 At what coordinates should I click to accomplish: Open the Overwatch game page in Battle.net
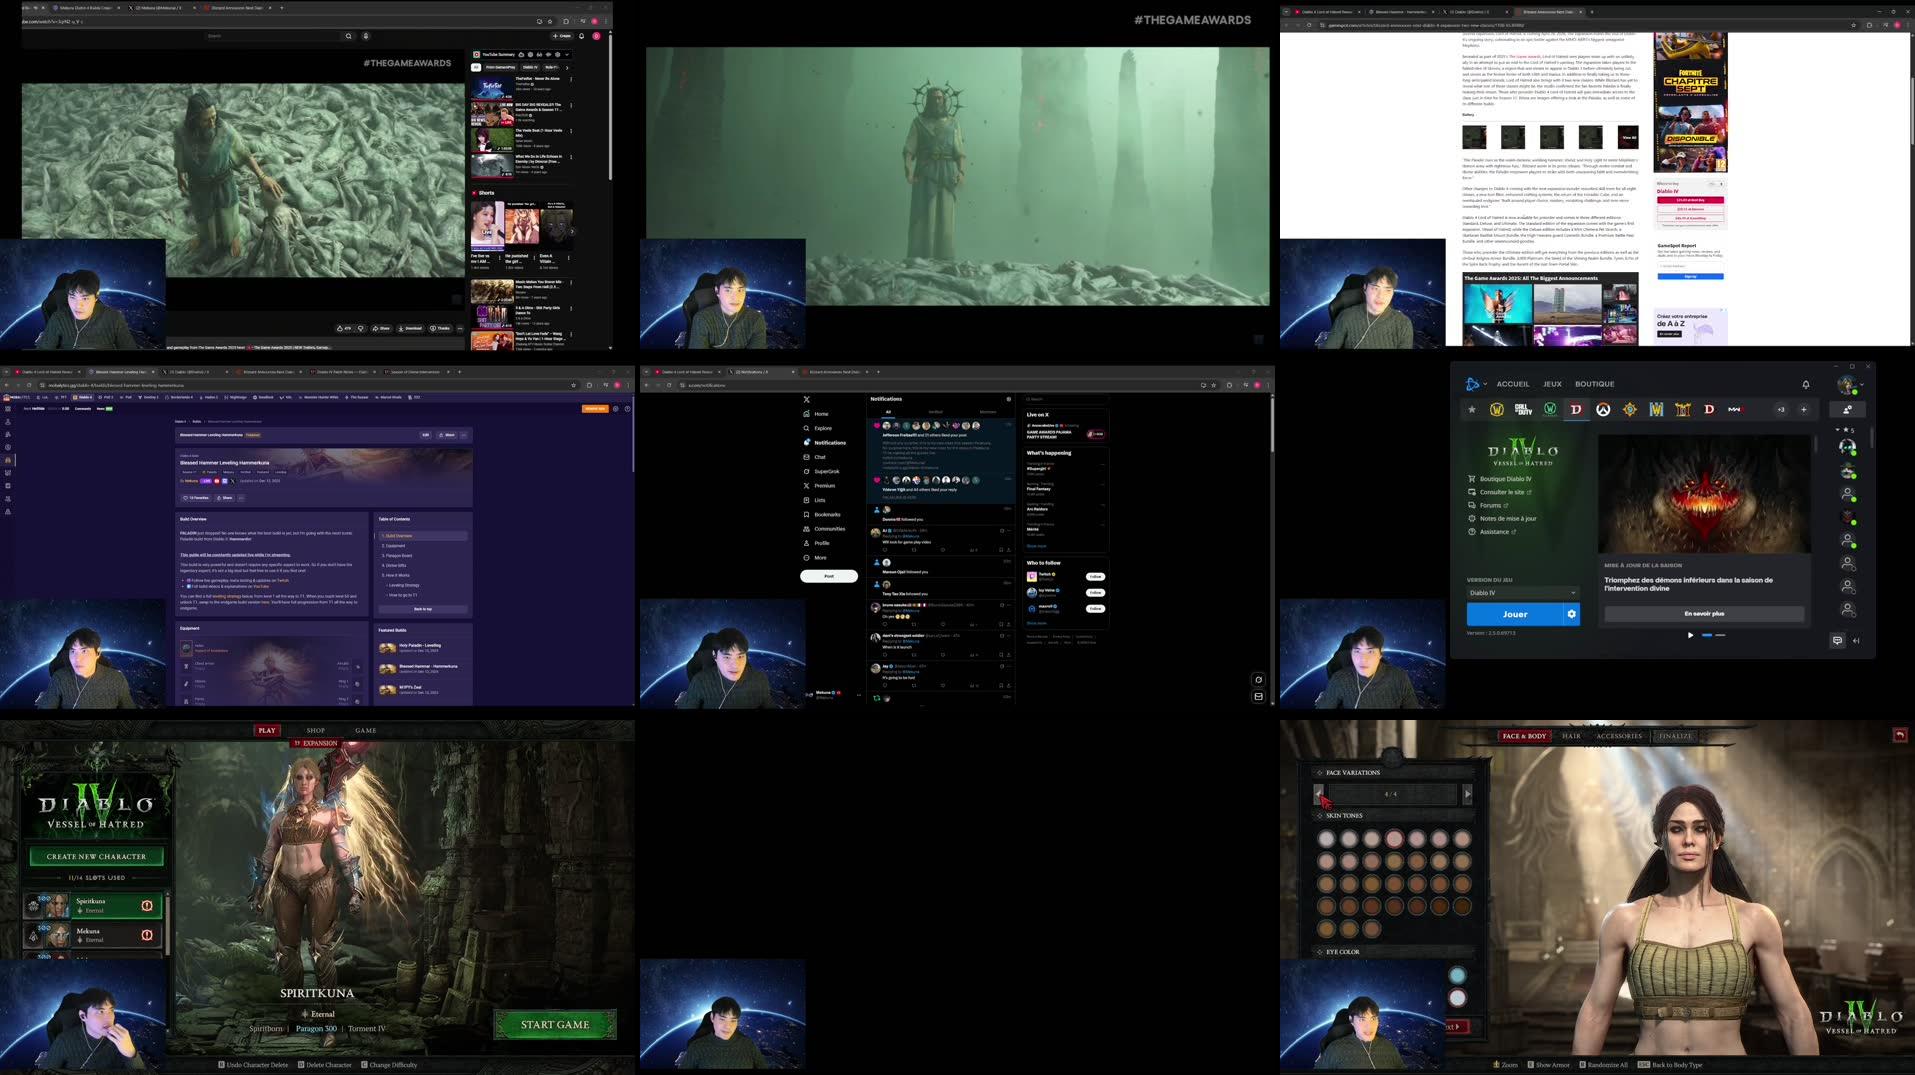click(x=1603, y=410)
